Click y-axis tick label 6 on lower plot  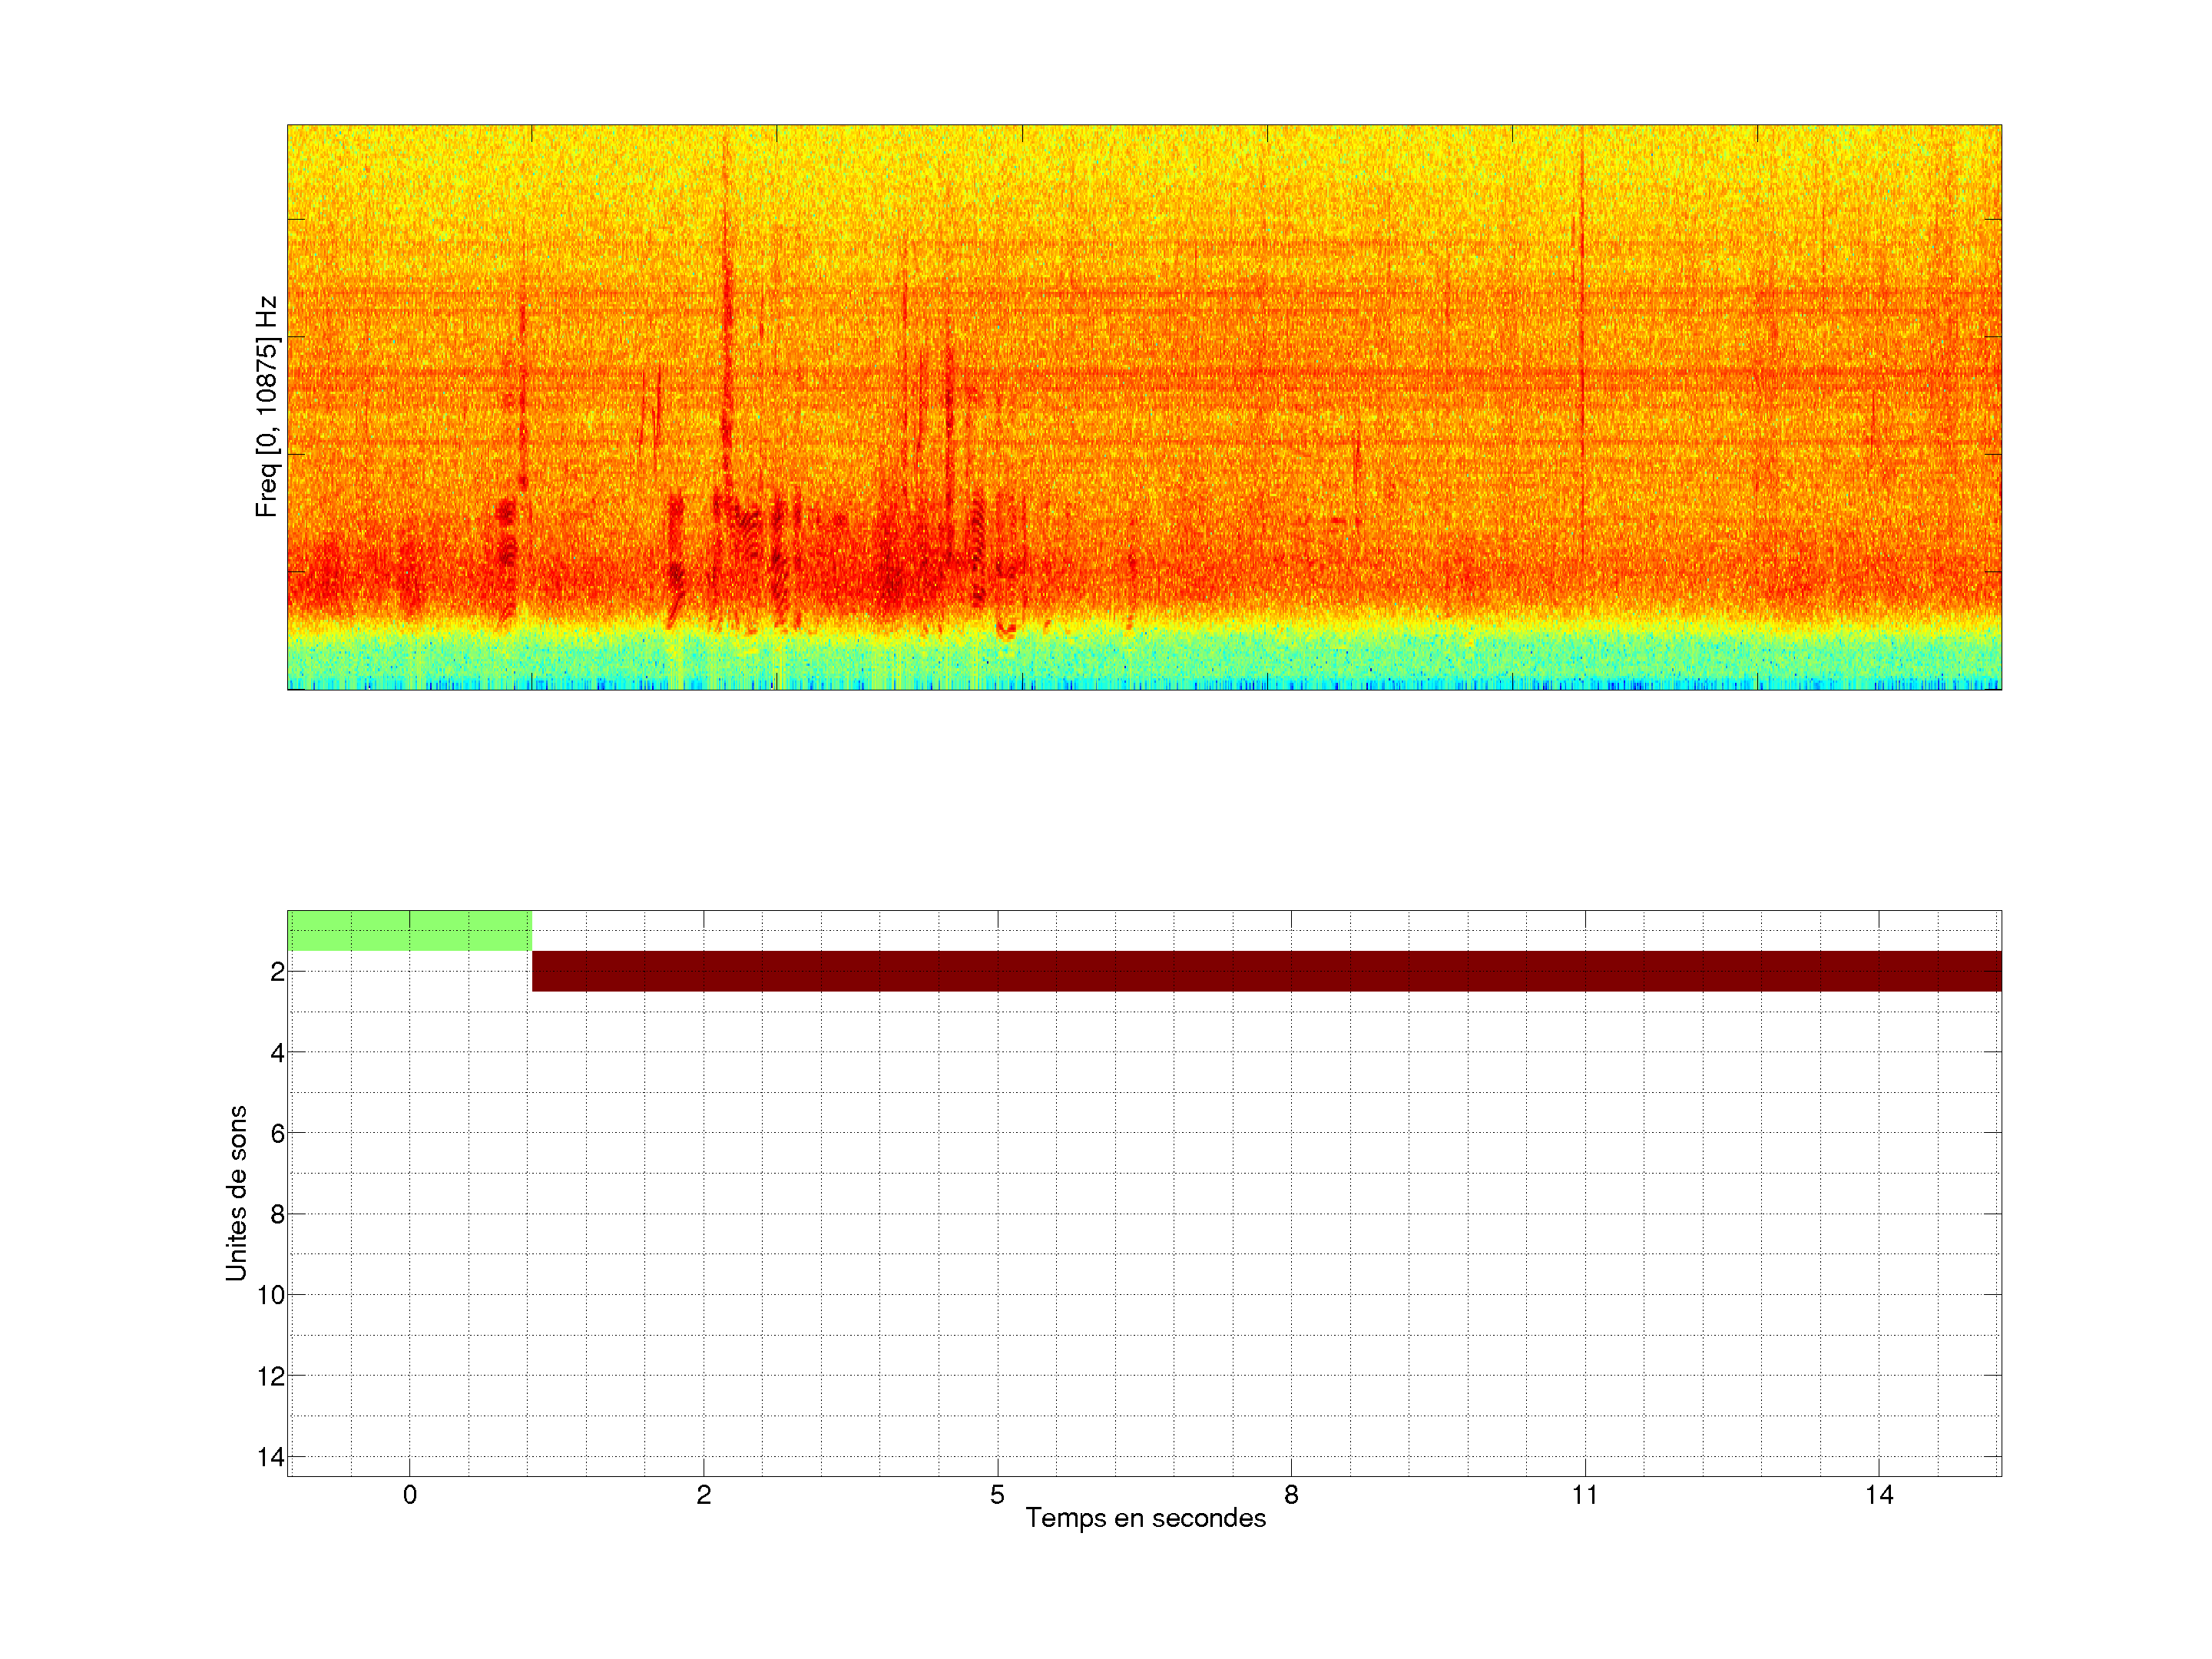277,1134
